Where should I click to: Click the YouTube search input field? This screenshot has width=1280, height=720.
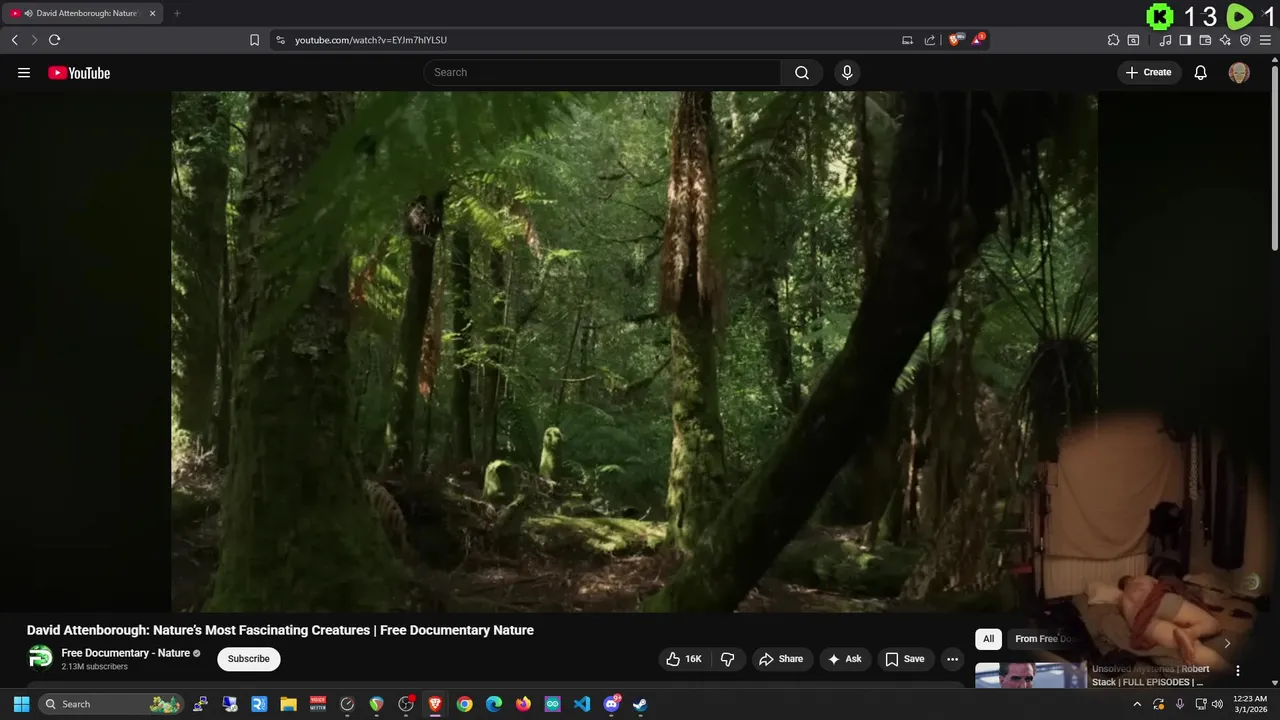click(602, 72)
